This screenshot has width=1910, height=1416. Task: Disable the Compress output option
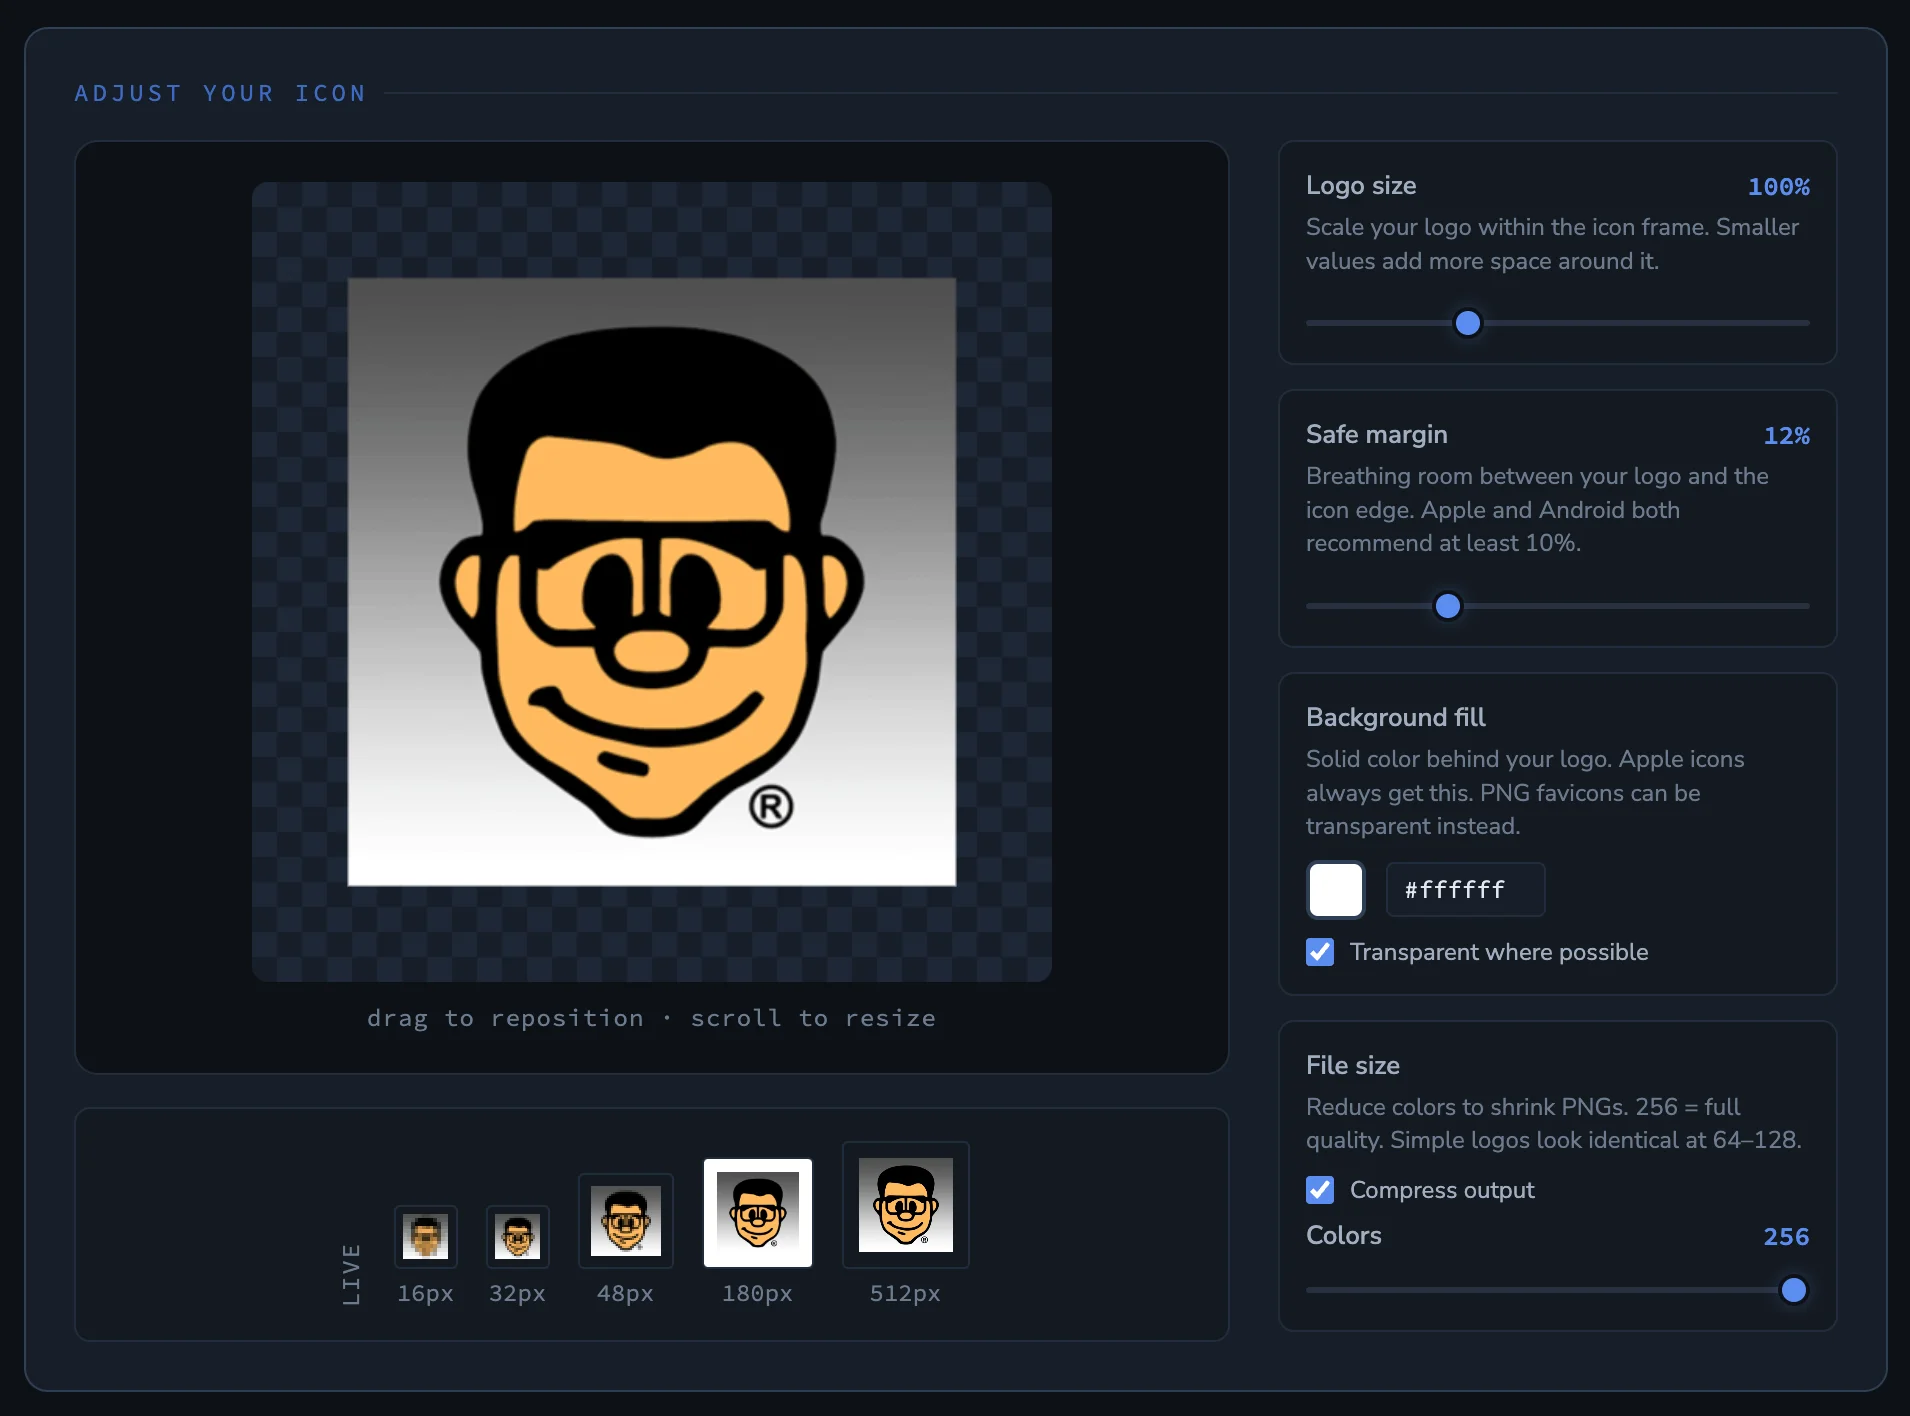tap(1319, 1190)
